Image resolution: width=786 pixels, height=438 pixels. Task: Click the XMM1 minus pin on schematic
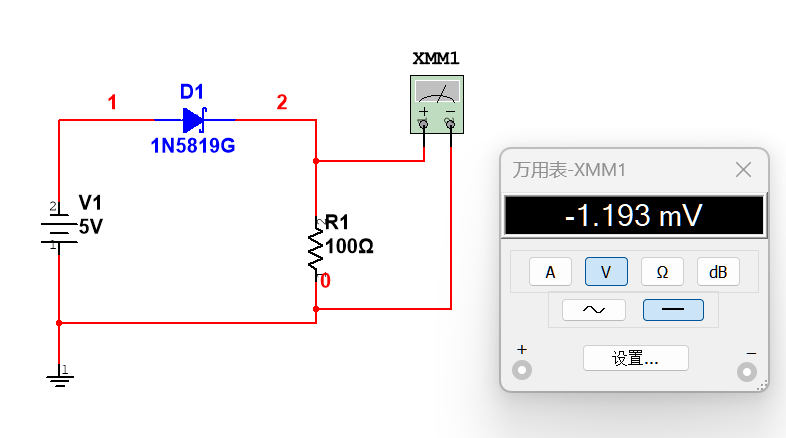[x=450, y=124]
